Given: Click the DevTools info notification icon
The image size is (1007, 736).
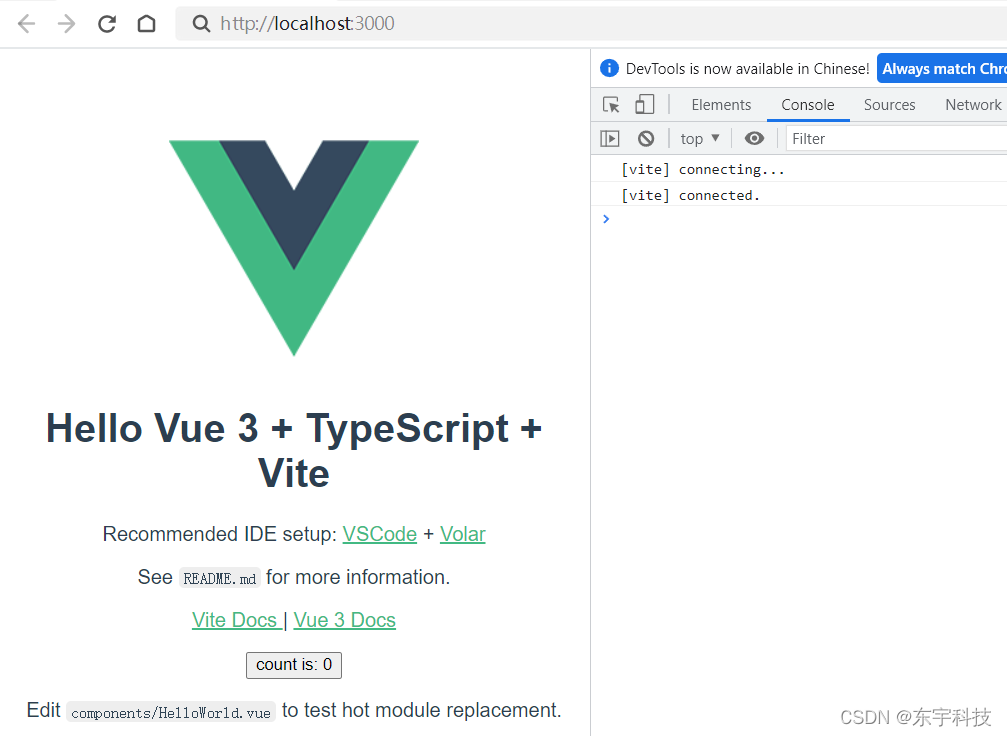Looking at the screenshot, I should point(609,68).
